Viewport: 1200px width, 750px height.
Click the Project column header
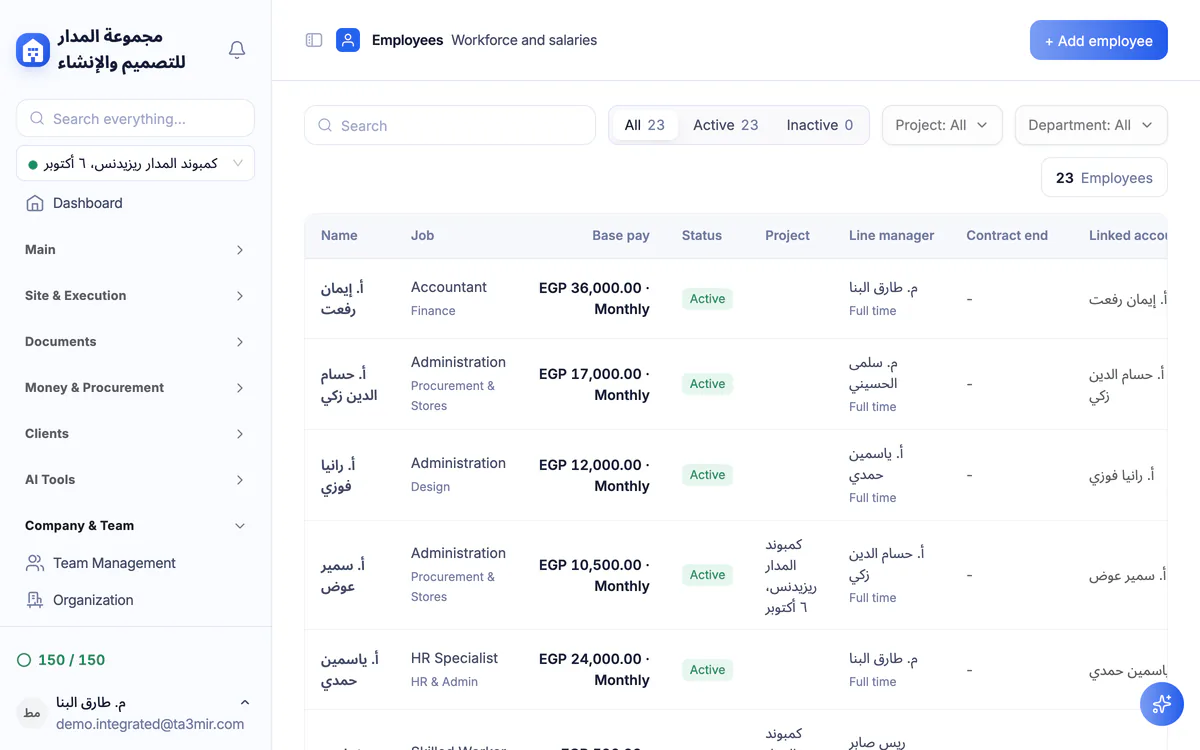pyautogui.click(x=788, y=236)
